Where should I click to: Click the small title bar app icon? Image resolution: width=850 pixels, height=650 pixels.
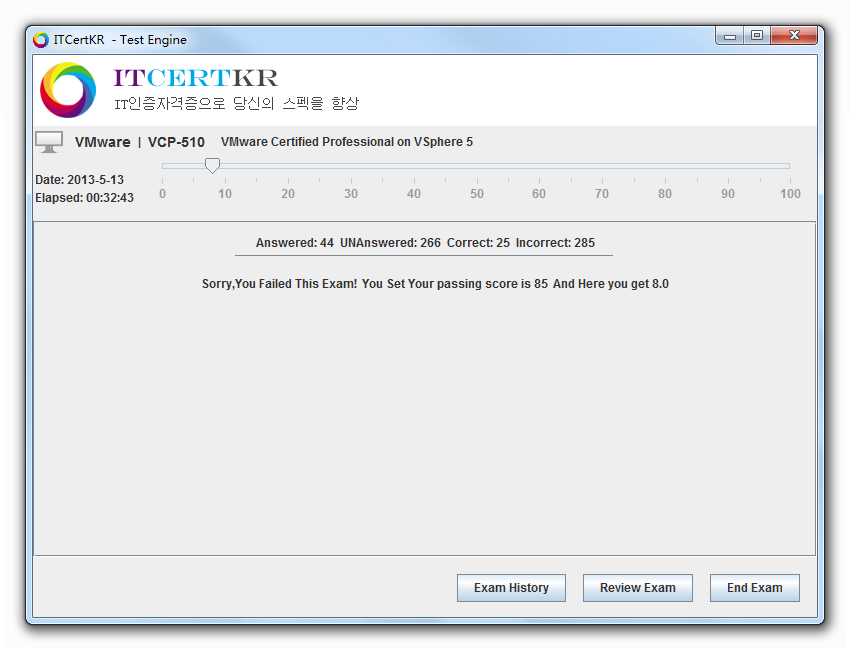(41, 40)
